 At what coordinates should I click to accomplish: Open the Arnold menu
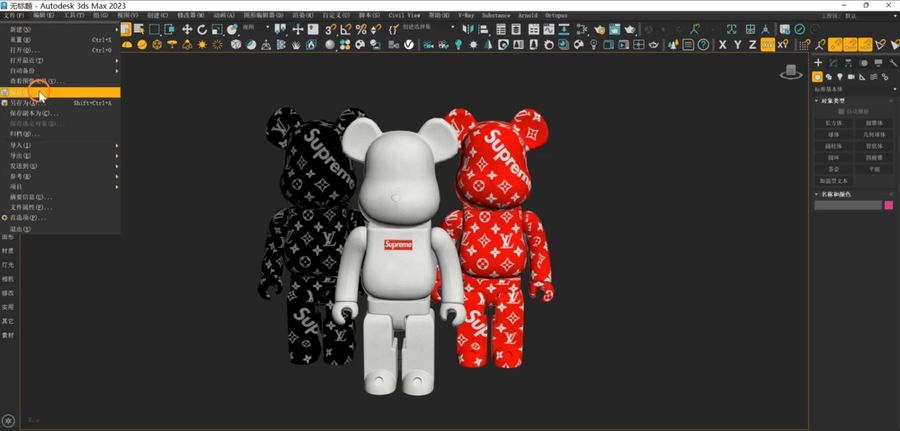pos(527,15)
